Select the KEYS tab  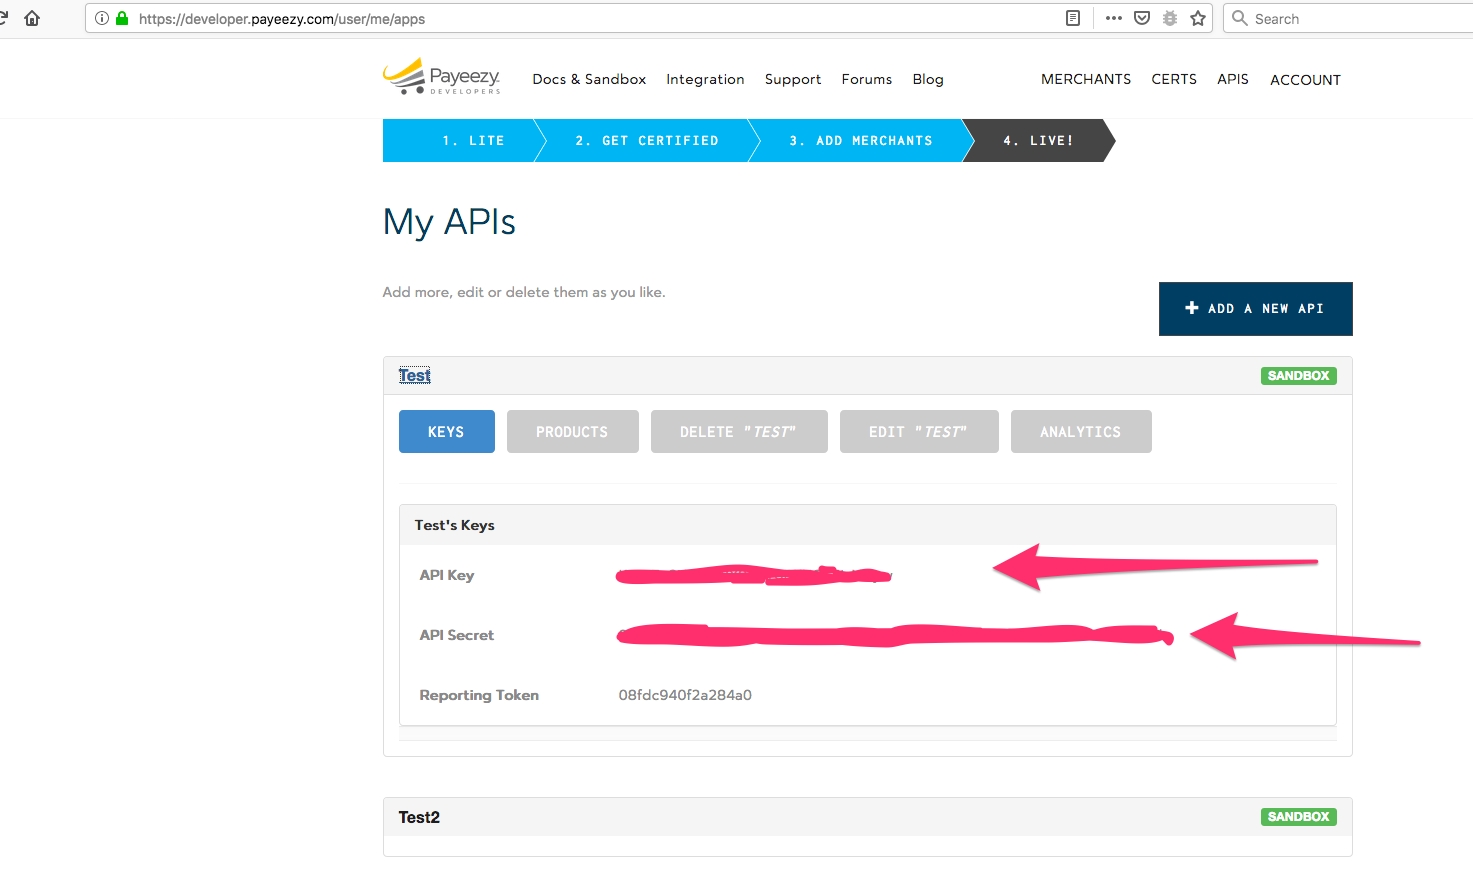(x=446, y=432)
